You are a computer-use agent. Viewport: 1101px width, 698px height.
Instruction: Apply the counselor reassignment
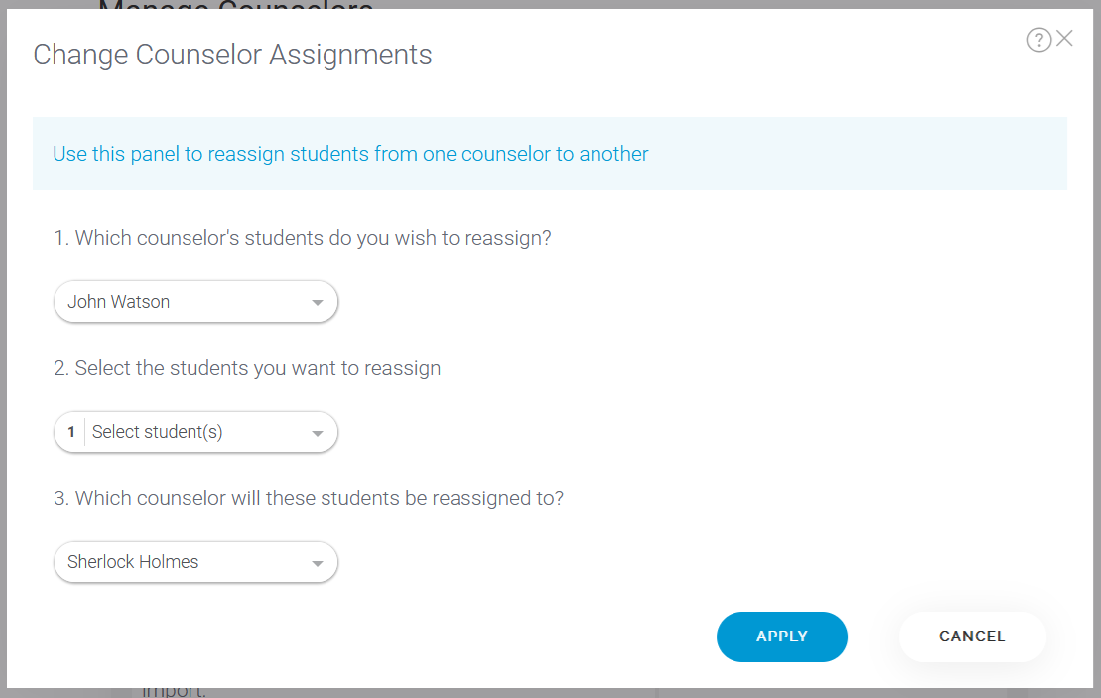coord(782,636)
